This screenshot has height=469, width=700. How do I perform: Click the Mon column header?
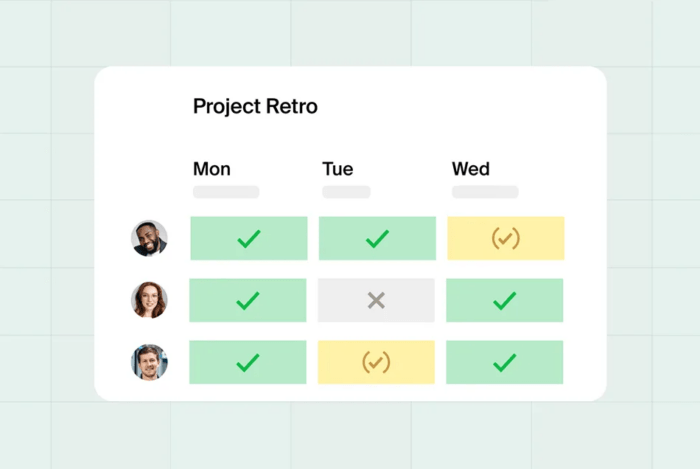pyautogui.click(x=212, y=168)
